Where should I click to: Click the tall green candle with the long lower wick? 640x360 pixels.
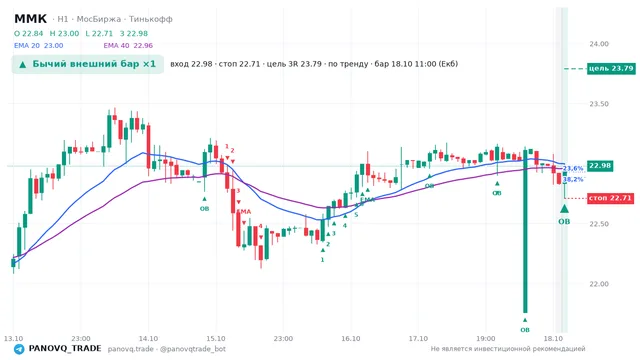525,231
